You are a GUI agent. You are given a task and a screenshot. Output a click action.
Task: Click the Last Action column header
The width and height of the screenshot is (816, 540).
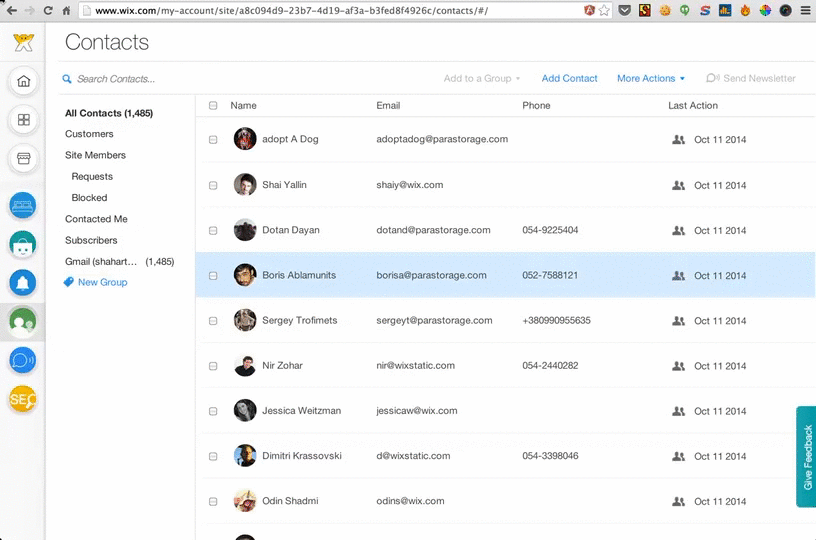(x=693, y=106)
